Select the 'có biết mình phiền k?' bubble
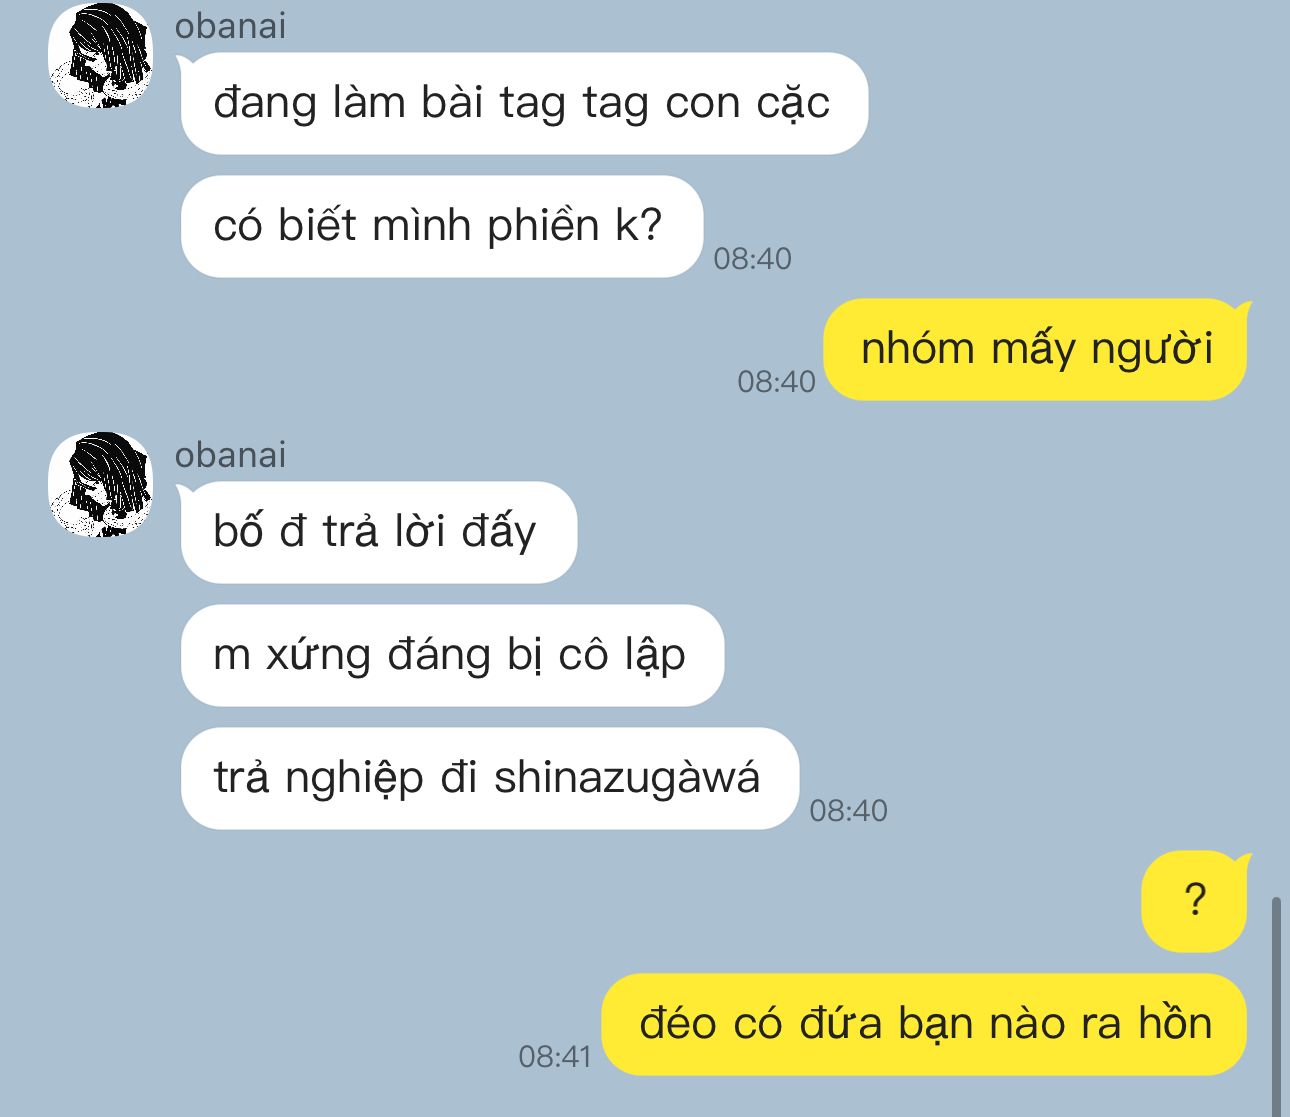 click(441, 226)
